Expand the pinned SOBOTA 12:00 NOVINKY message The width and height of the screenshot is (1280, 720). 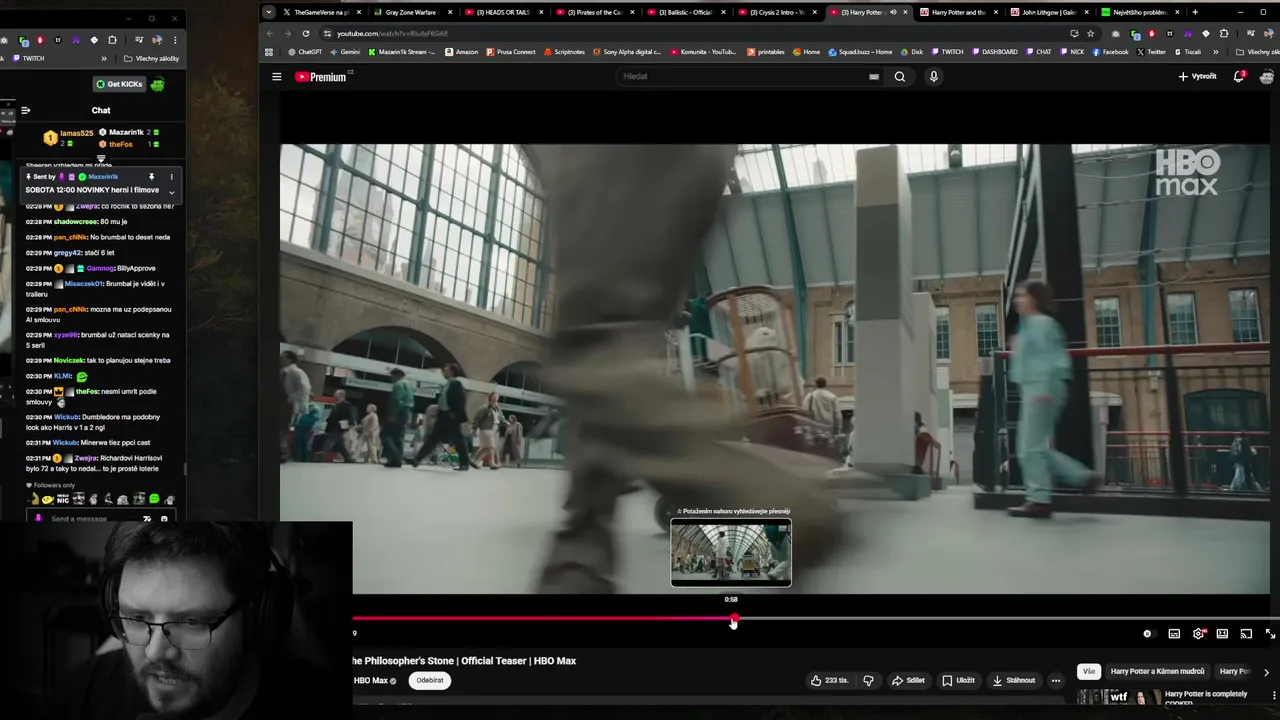pos(171,191)
